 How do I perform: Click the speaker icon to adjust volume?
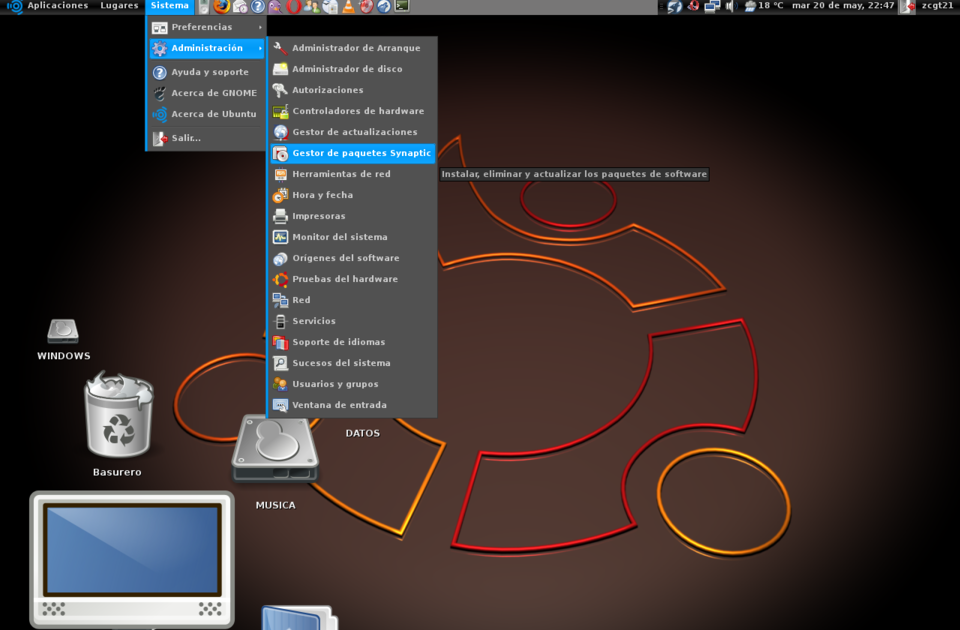pyautogui.click(x=729, y=7)
